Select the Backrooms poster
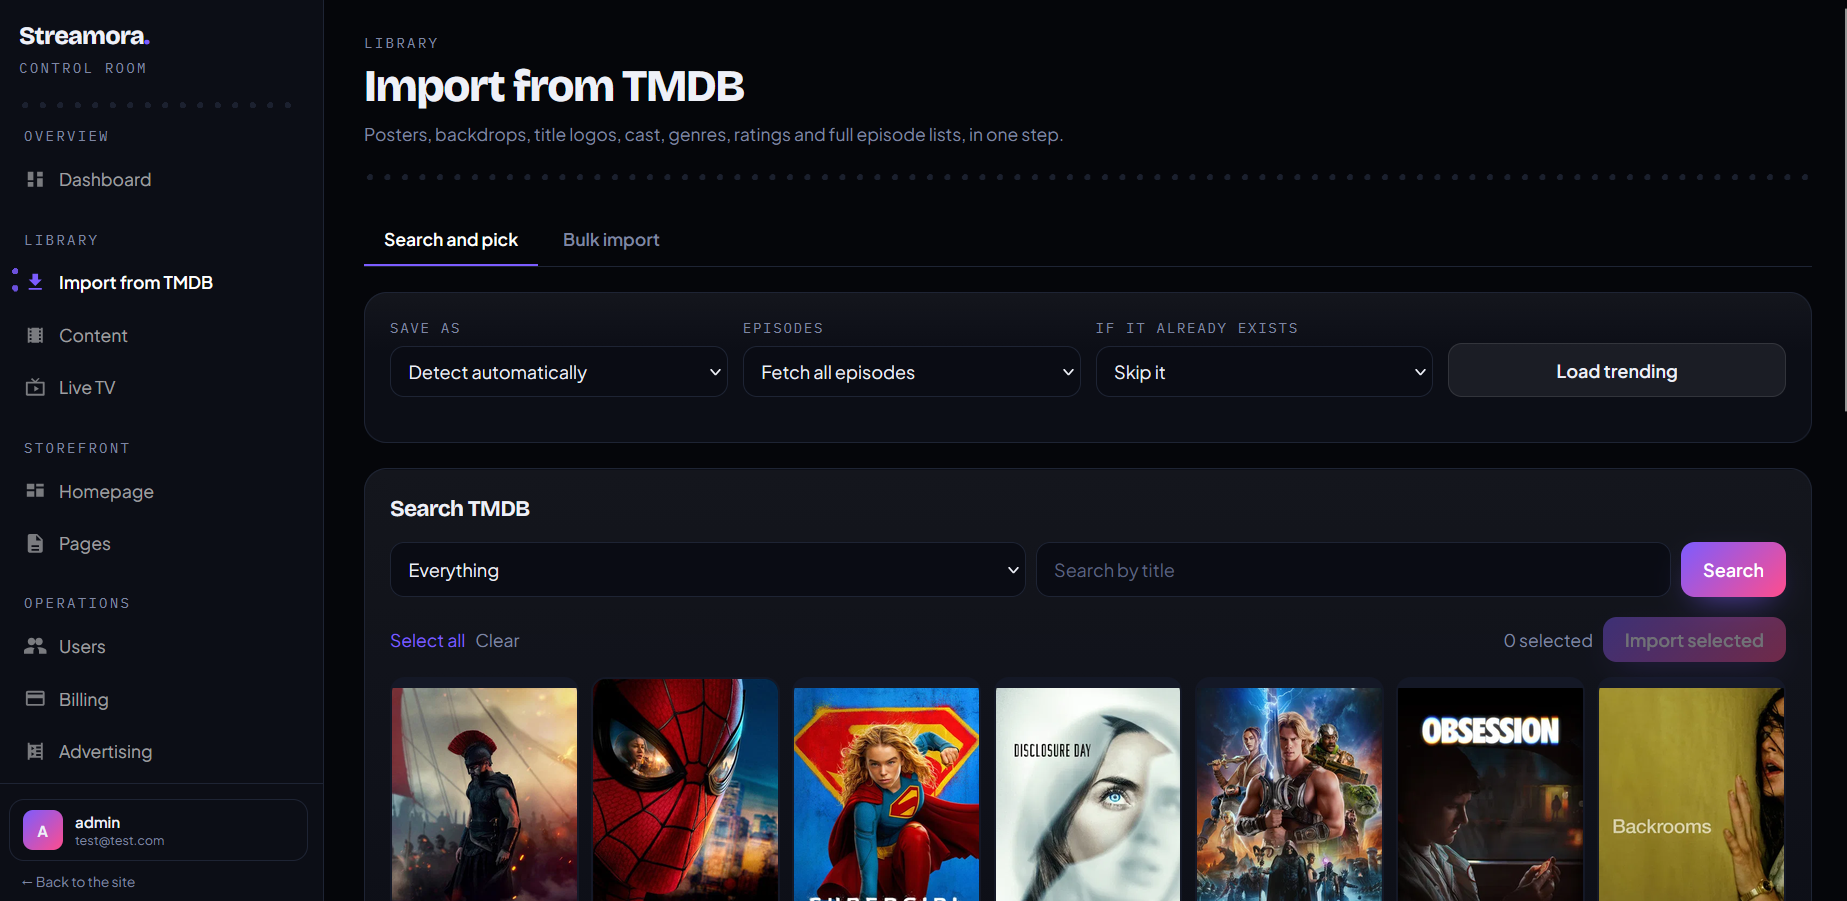Viewport: 1847px width, 901px height. 1691,794
